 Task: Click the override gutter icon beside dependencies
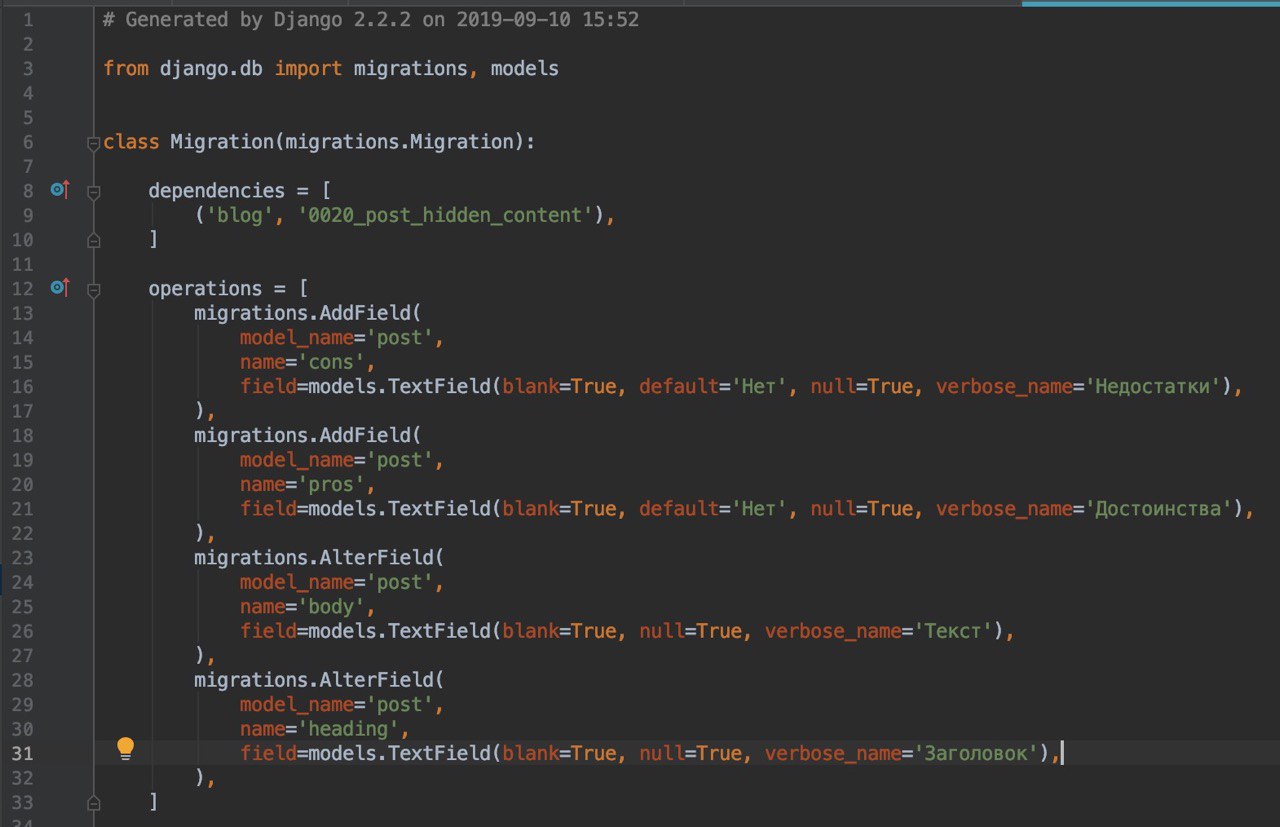(x=60, y=190)
